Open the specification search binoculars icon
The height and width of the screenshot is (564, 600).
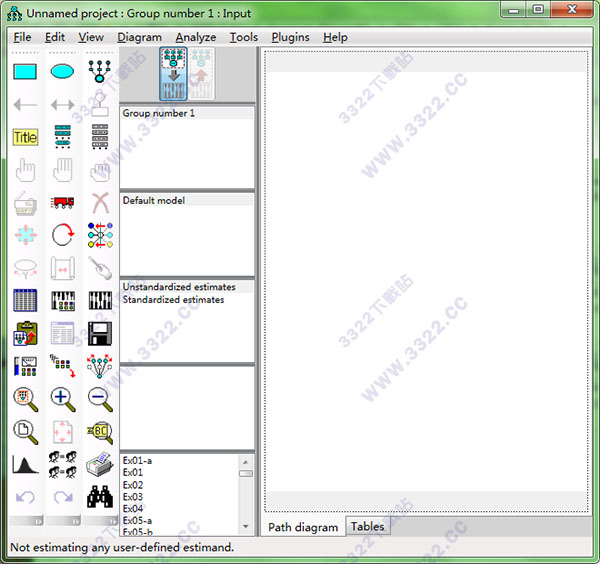[x=100, y=496]
